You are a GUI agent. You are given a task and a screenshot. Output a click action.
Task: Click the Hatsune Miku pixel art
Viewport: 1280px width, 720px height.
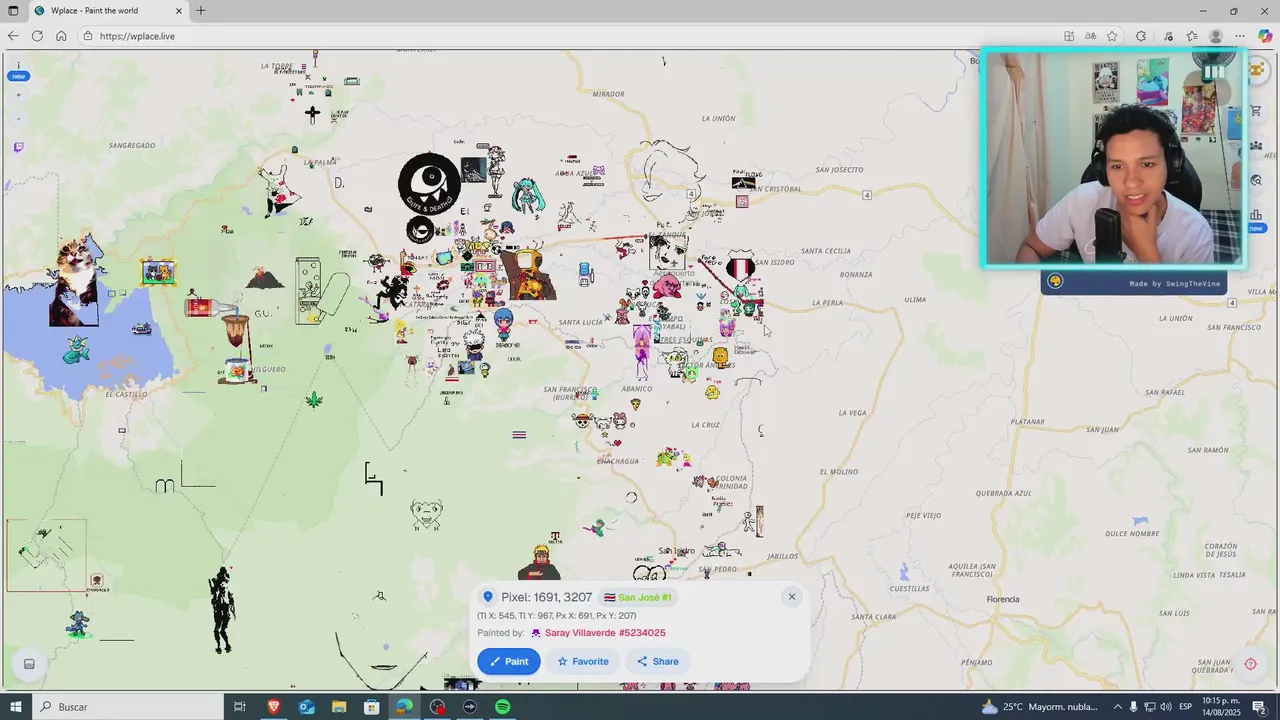point(527,197)
